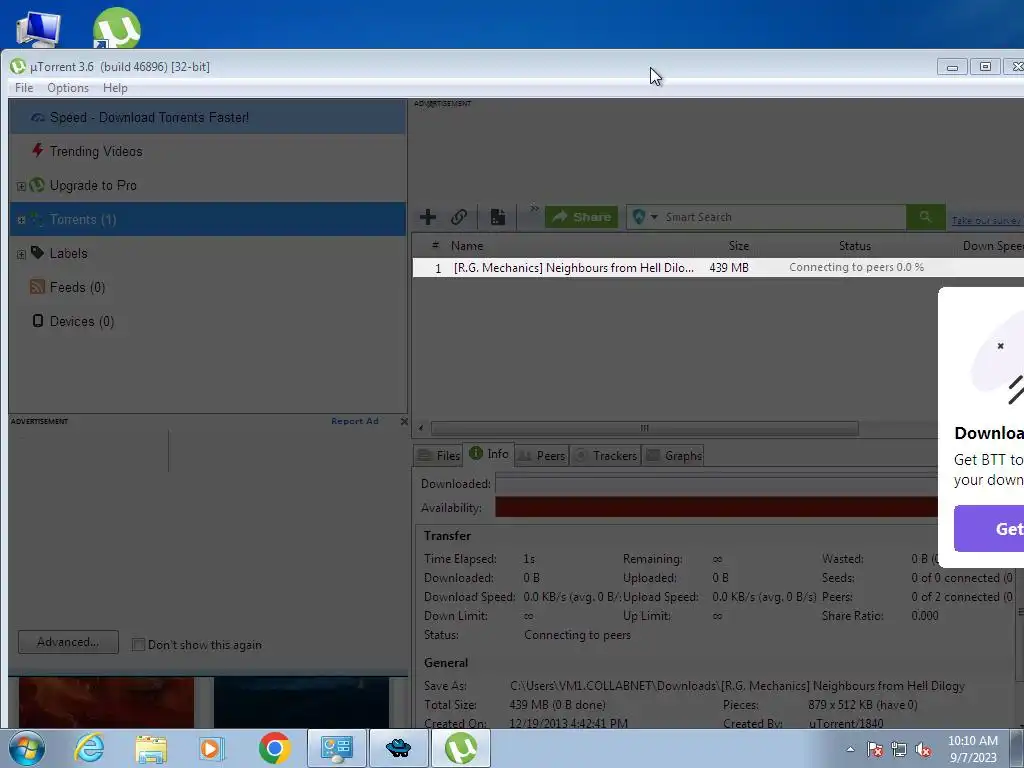Click the Add Torrent plus icon
Screen dimensions: 1024x768
pyautogui.click(x=428, y=217)
